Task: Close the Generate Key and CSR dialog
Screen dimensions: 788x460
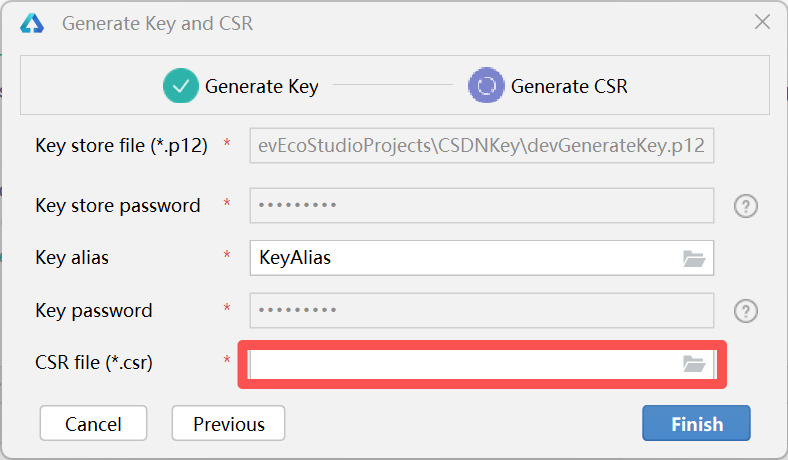Action: tap(762, 22)
